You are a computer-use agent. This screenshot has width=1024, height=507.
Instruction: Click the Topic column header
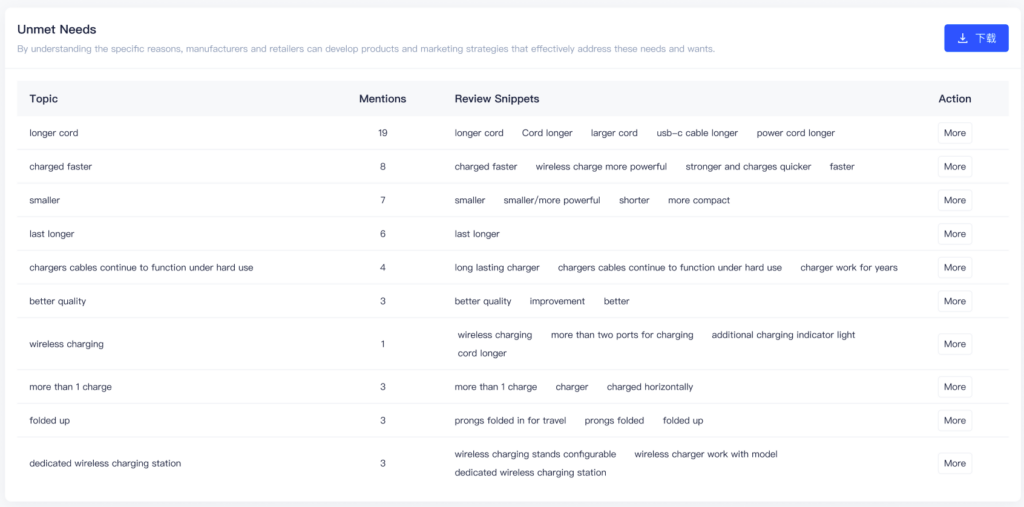pyautogui.click(x=44, y=99)
